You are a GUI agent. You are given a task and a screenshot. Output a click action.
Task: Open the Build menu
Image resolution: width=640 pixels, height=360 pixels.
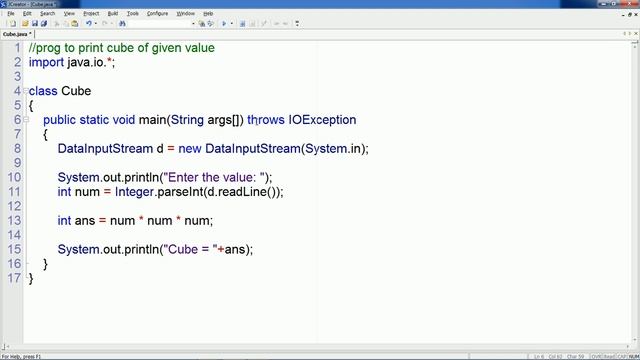coord(113,13)
